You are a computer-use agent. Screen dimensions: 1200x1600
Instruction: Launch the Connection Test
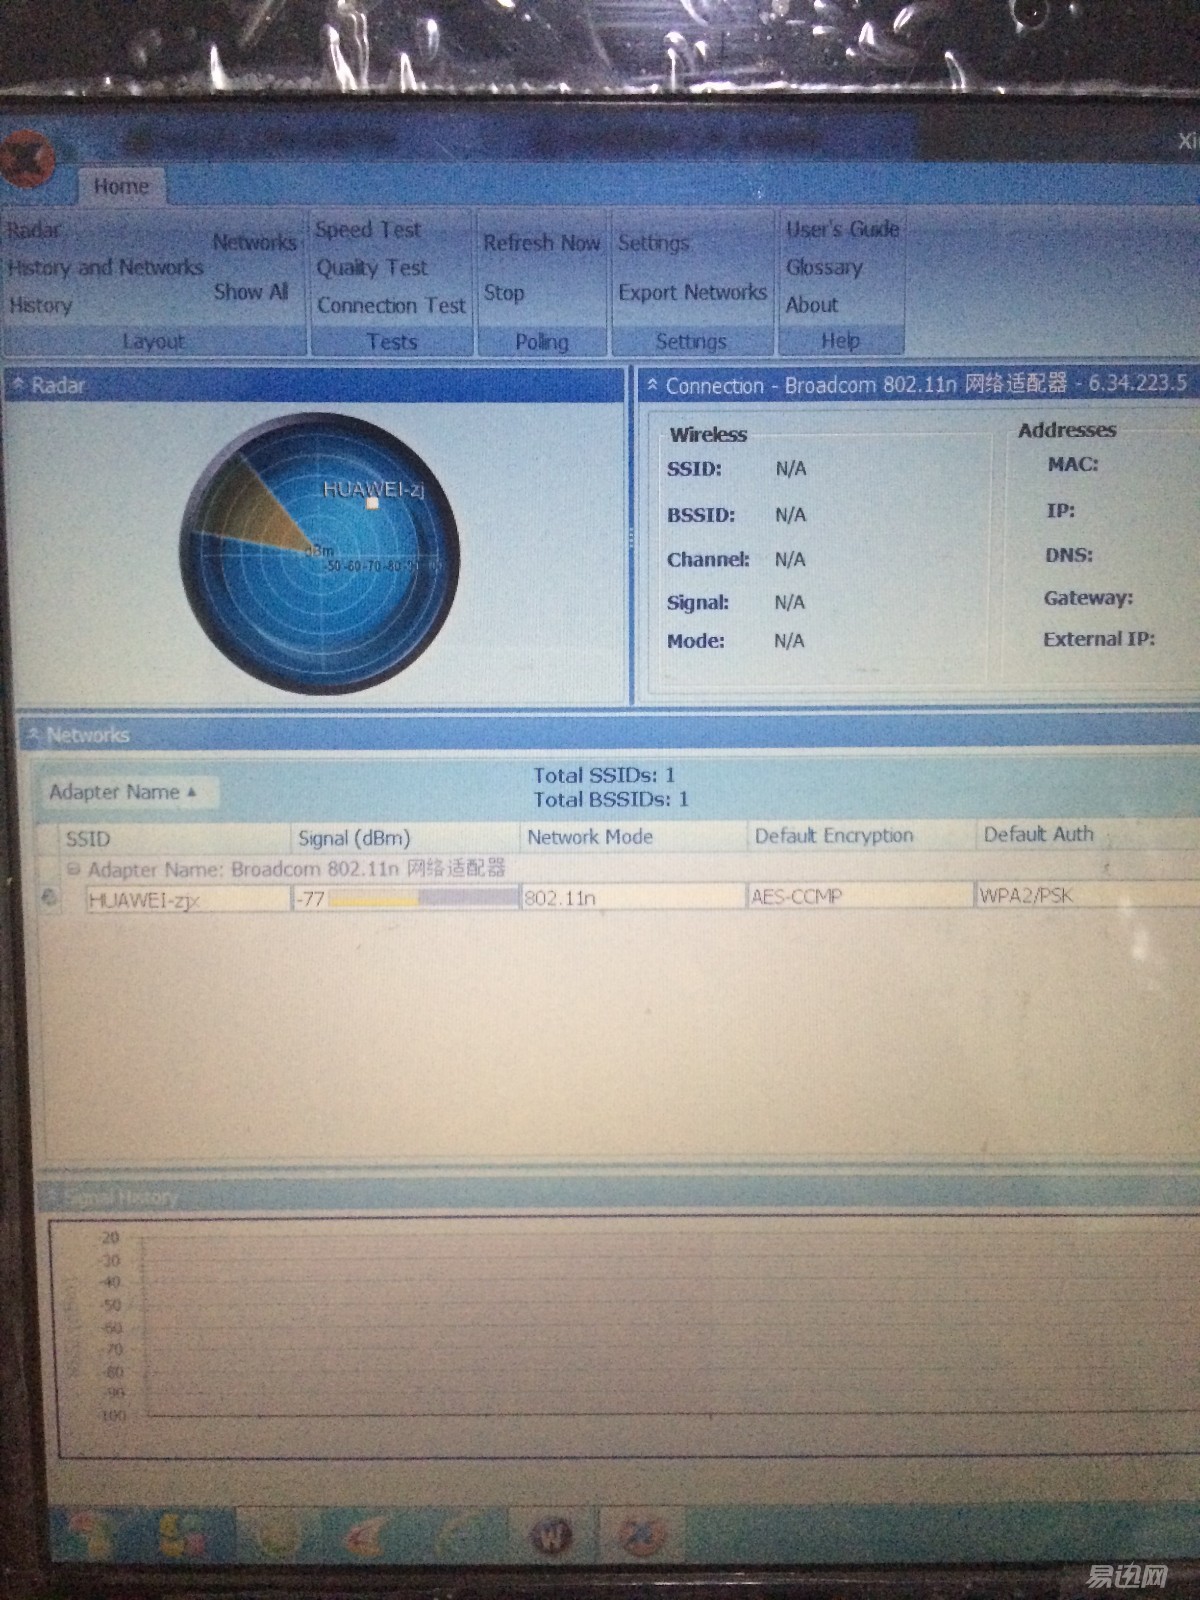[391, 305]
